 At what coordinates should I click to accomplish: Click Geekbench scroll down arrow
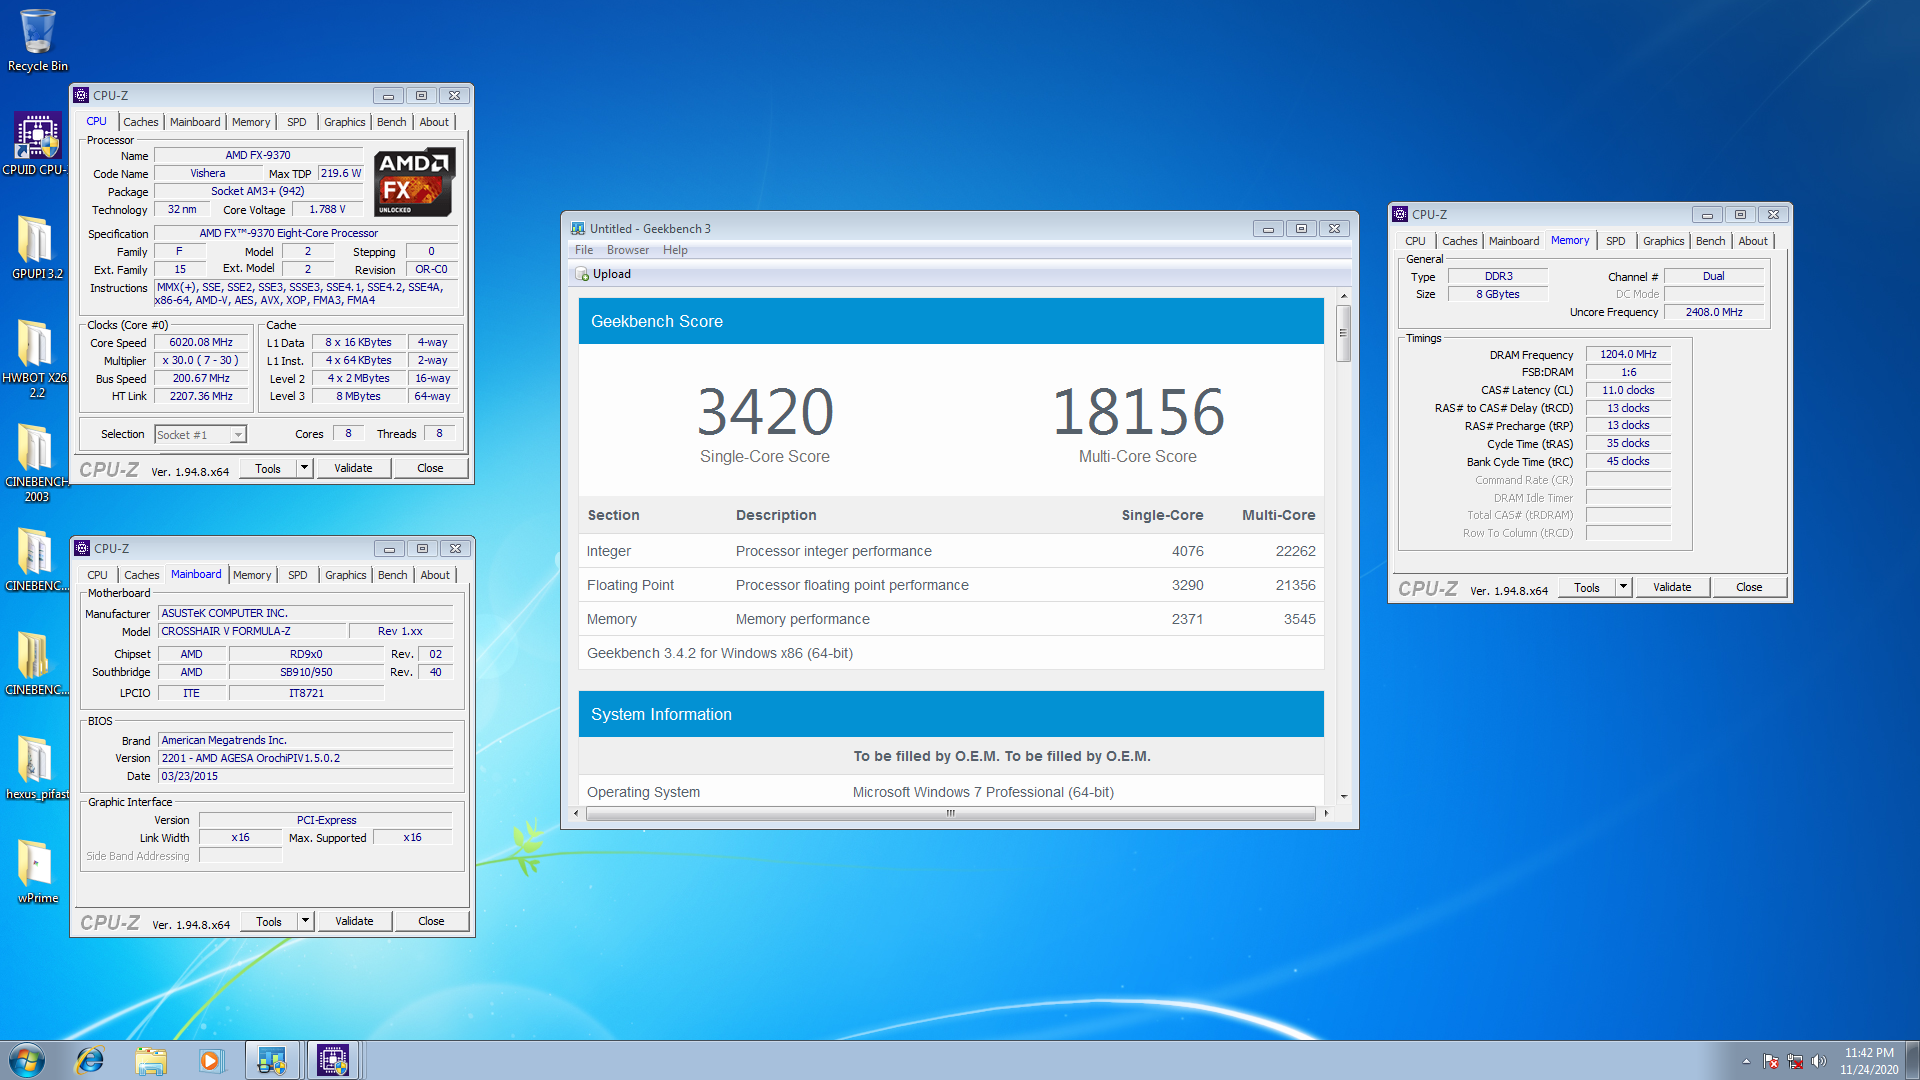click(1344, 797)
